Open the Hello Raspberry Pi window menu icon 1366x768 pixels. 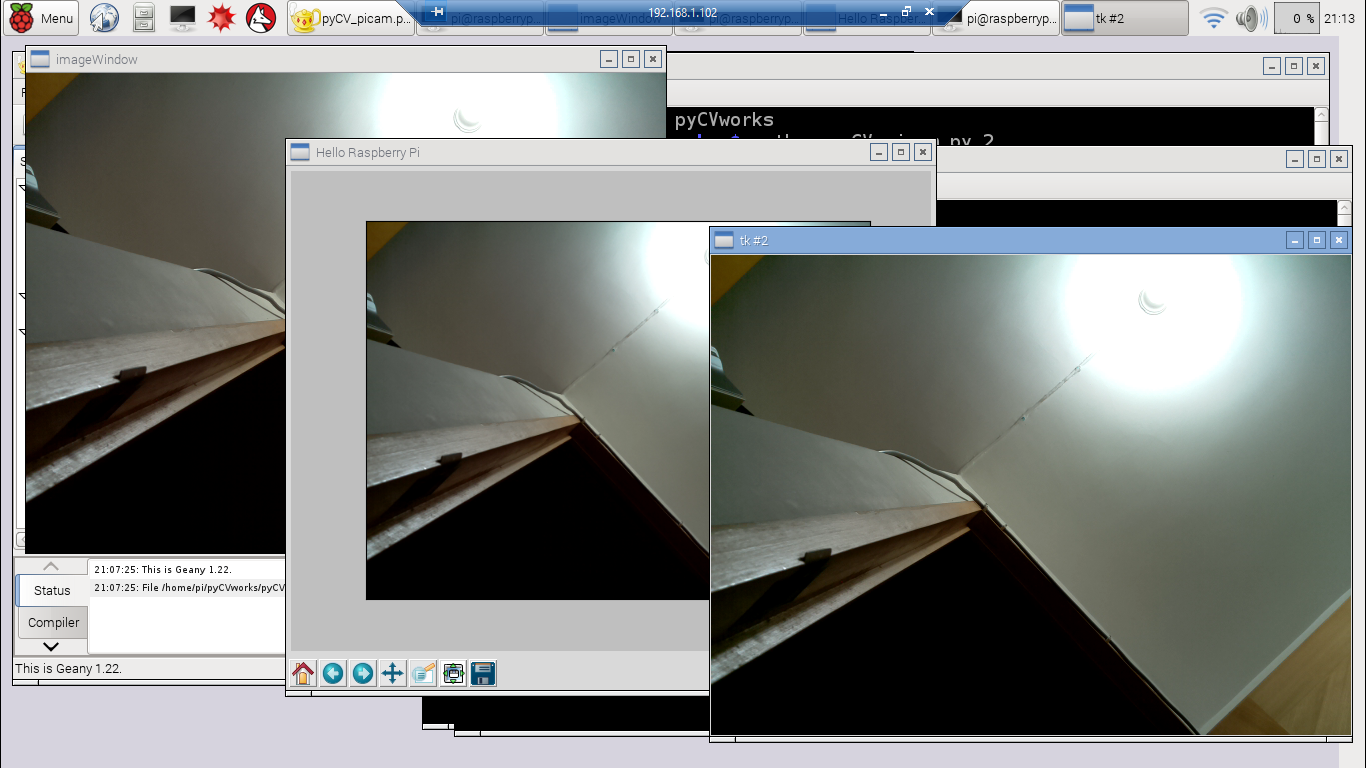300,152
